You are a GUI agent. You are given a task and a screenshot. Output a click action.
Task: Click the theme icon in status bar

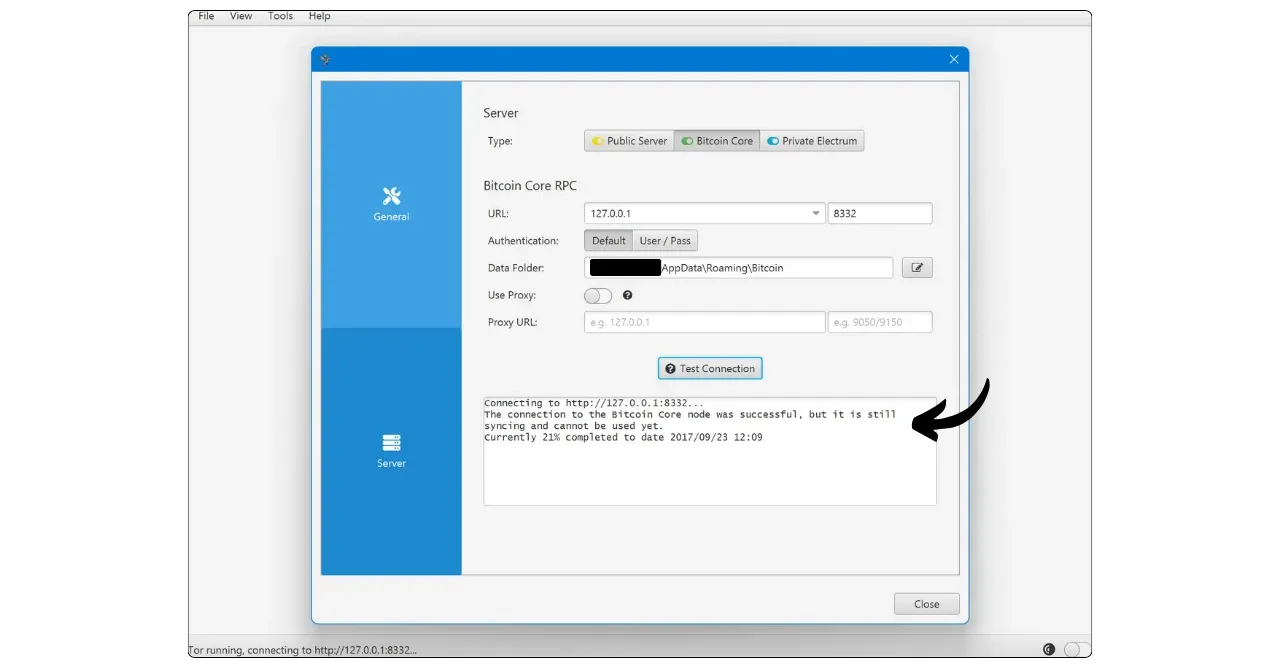(1049, 649)
